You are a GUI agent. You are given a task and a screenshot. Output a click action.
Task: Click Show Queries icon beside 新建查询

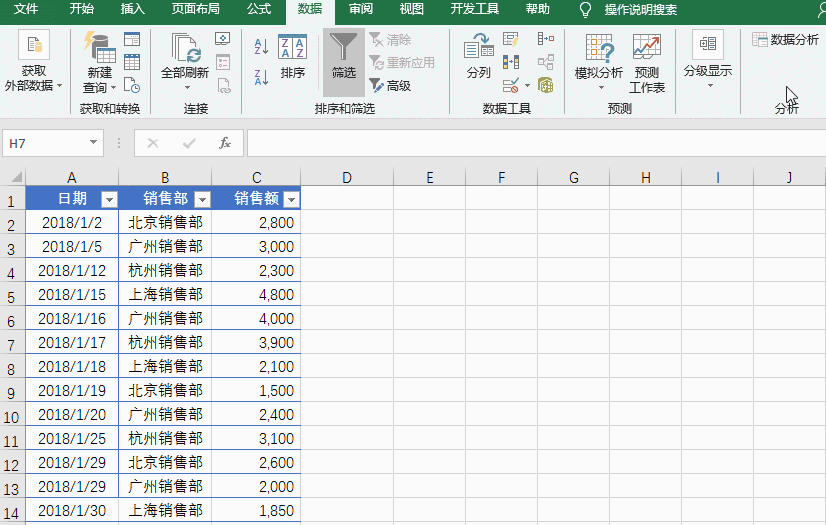click(x=132, y=39)
